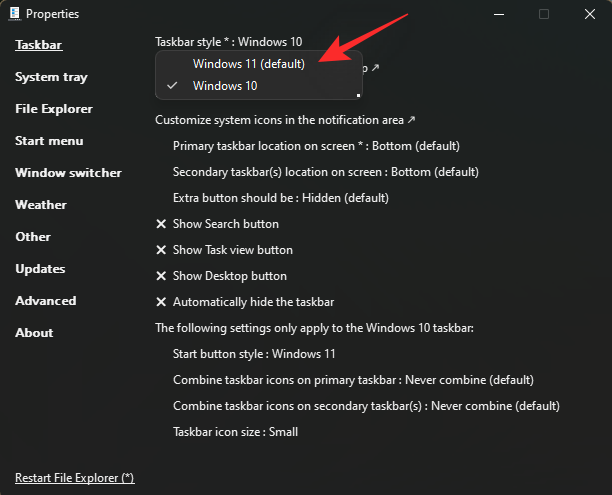Change Extra button should be option

pos(281,198)
